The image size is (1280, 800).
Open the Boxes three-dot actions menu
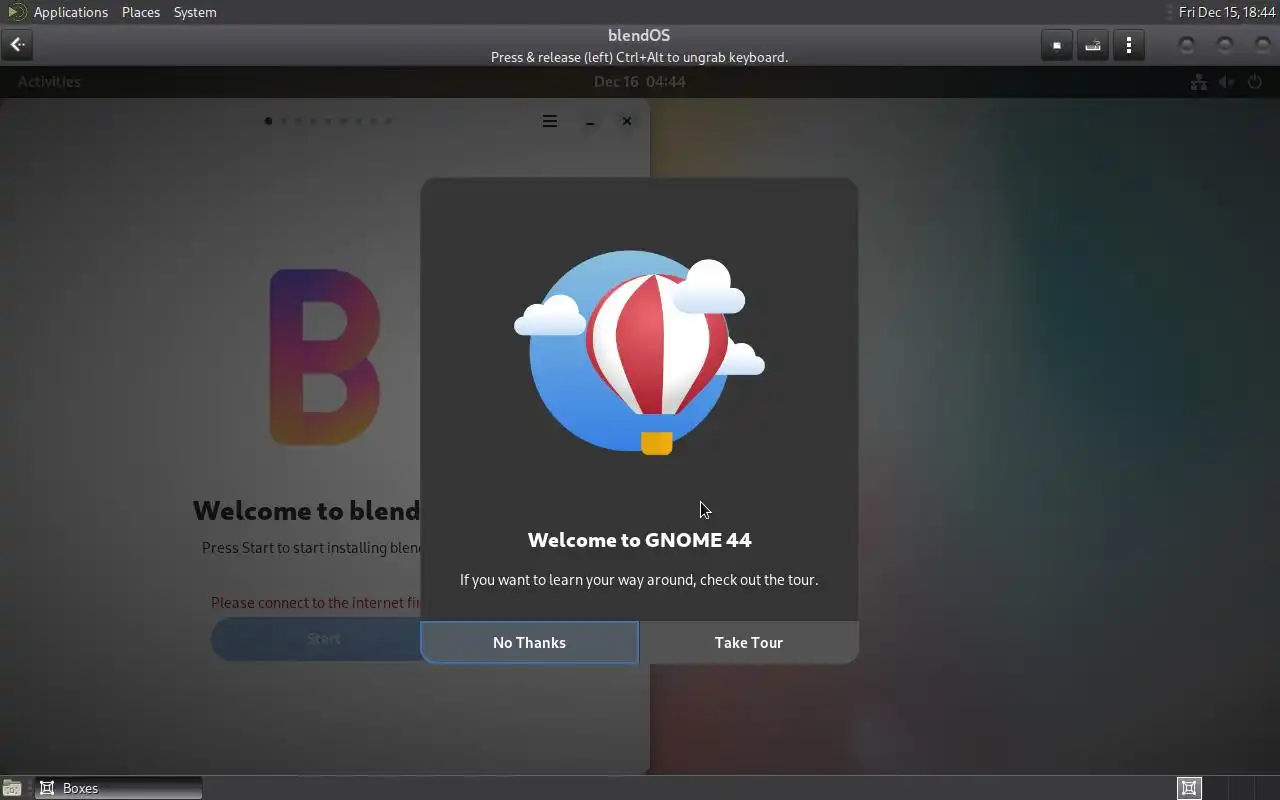1129,45
